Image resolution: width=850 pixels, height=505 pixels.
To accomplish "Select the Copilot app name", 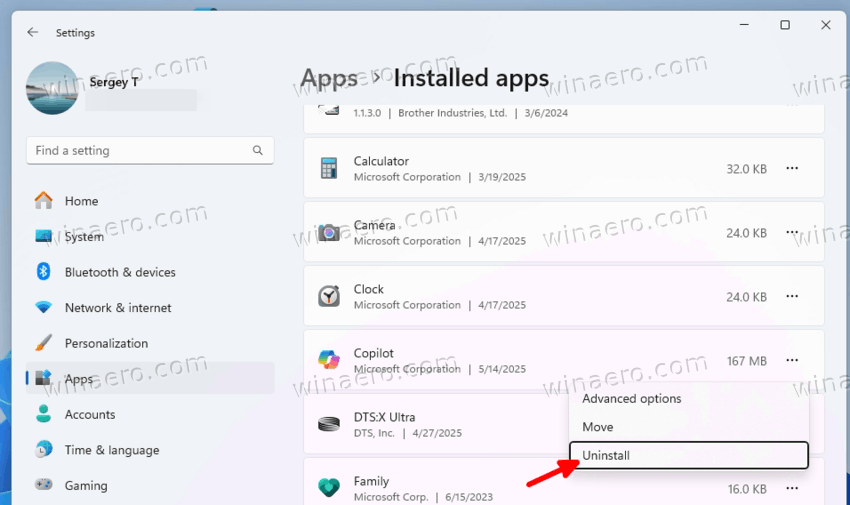I will tap(374, 353).
